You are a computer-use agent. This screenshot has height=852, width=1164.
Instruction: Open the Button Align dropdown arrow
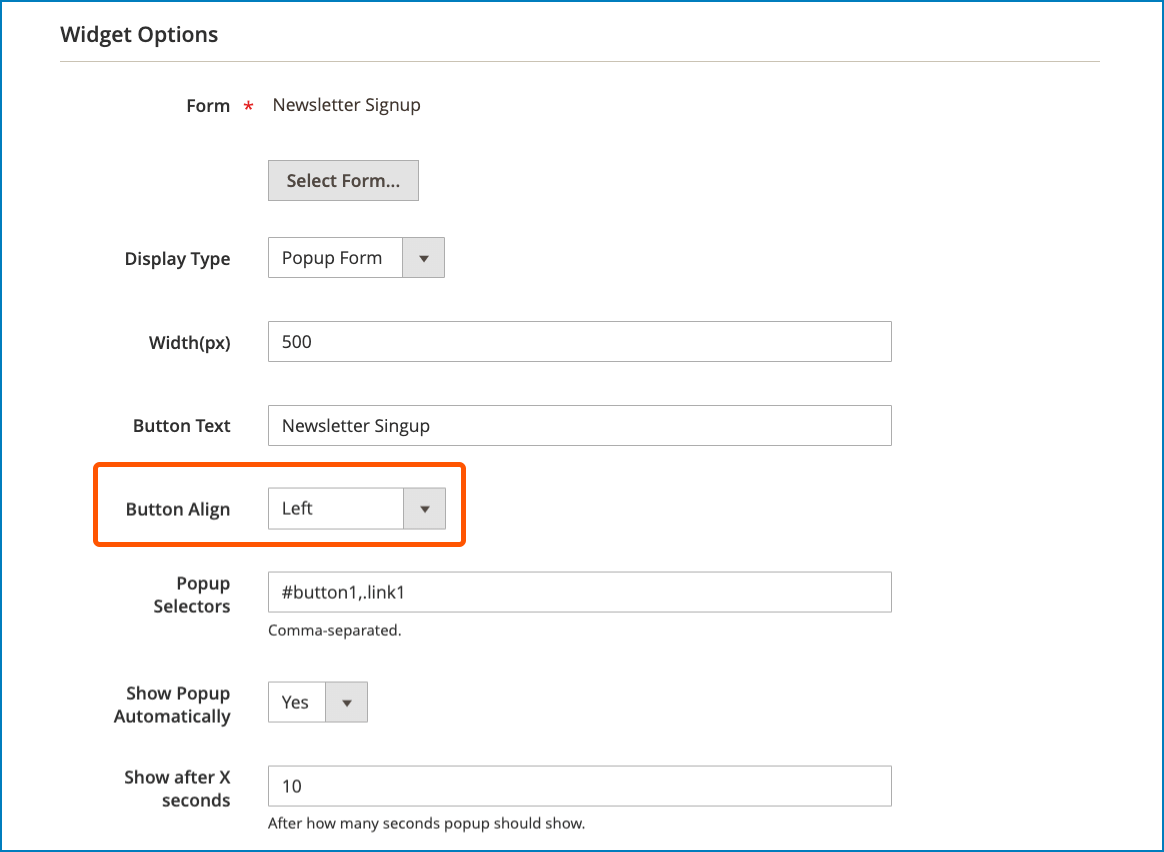pyautogui.click(x=424, y=508)
